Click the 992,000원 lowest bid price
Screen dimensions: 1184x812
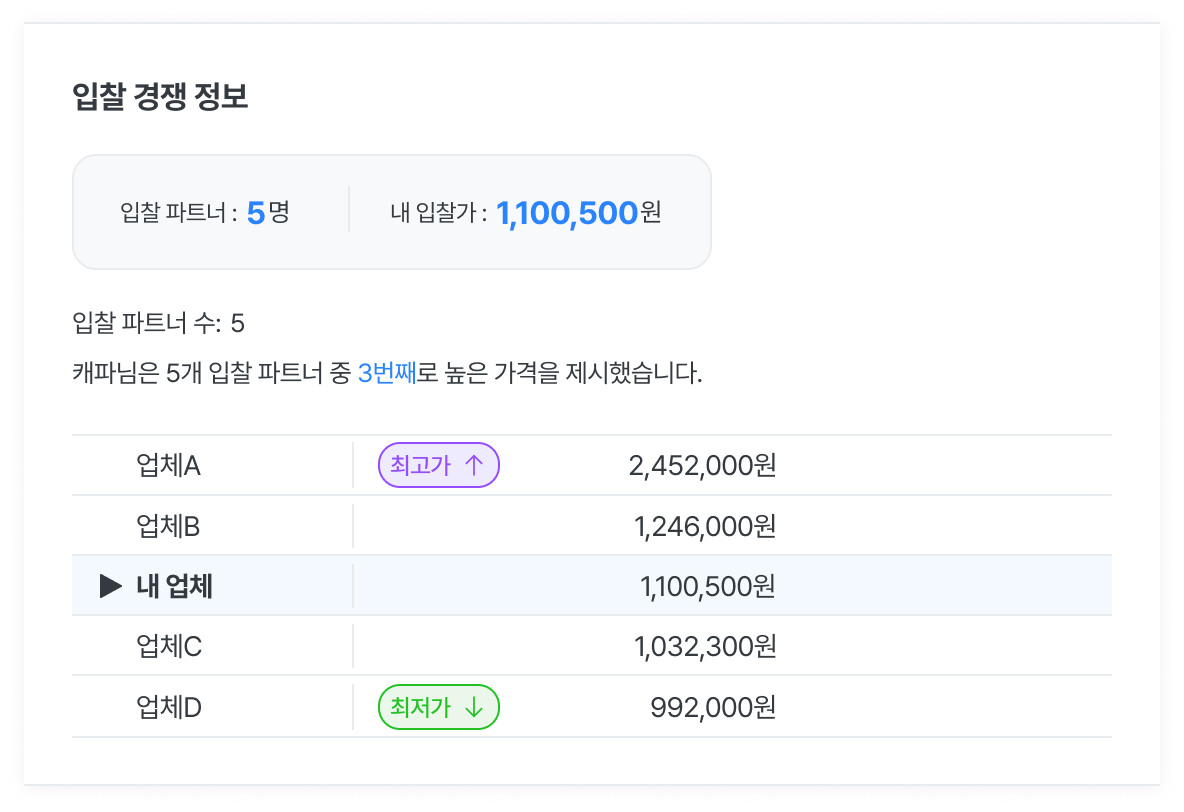pos(713,708)
